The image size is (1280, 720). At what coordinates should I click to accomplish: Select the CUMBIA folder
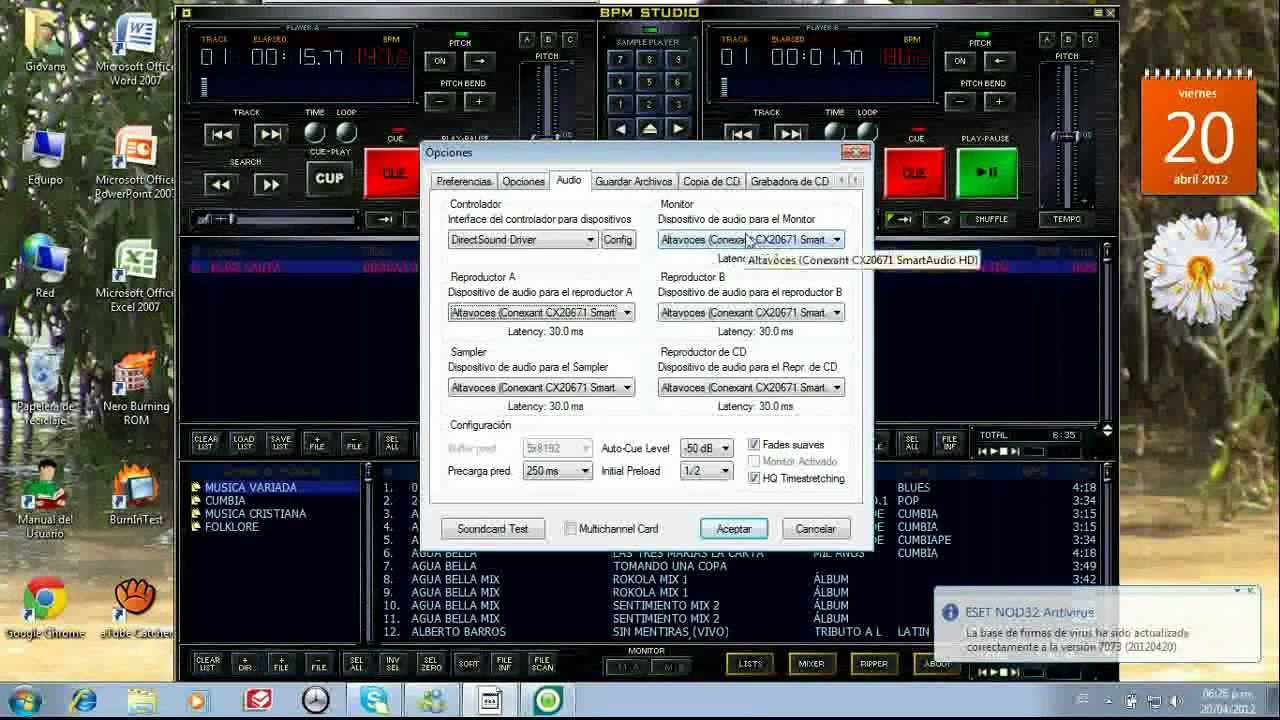[x=225, y=500]
